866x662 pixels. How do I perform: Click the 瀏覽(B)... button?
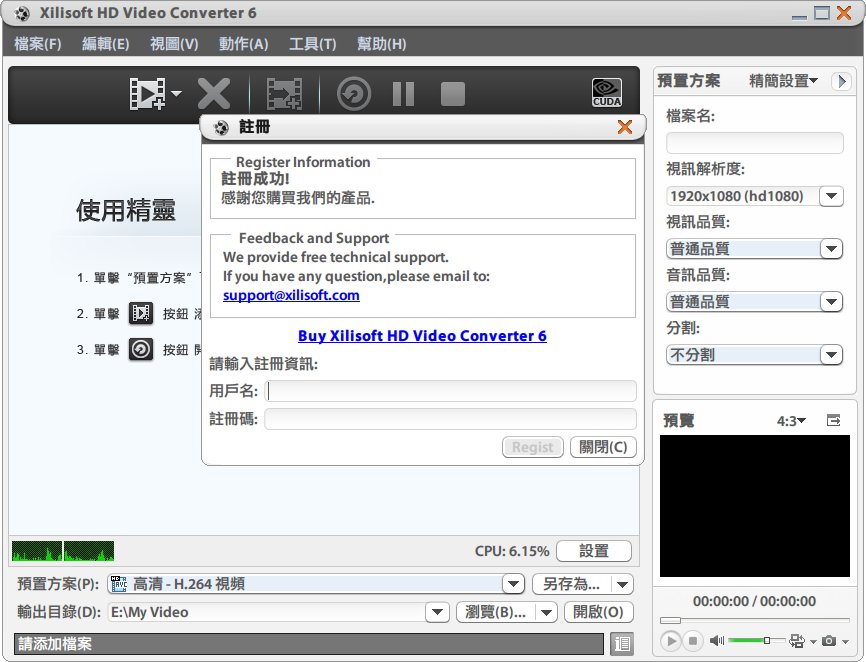point(495,612)
